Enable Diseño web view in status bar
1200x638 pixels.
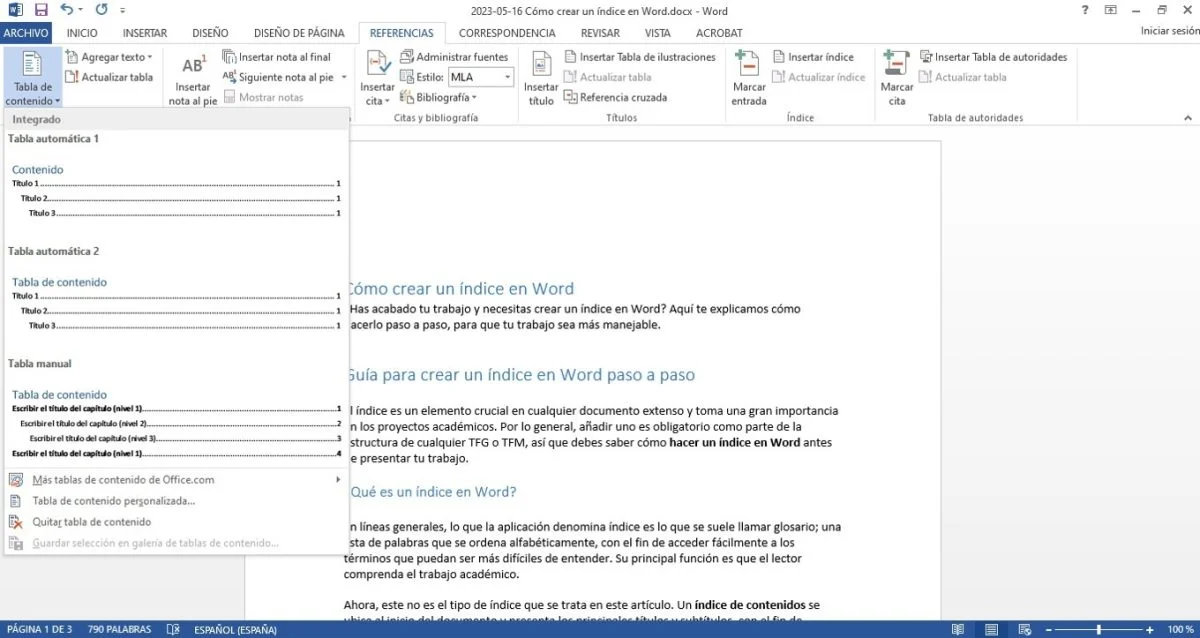[x=1024, y=629]
